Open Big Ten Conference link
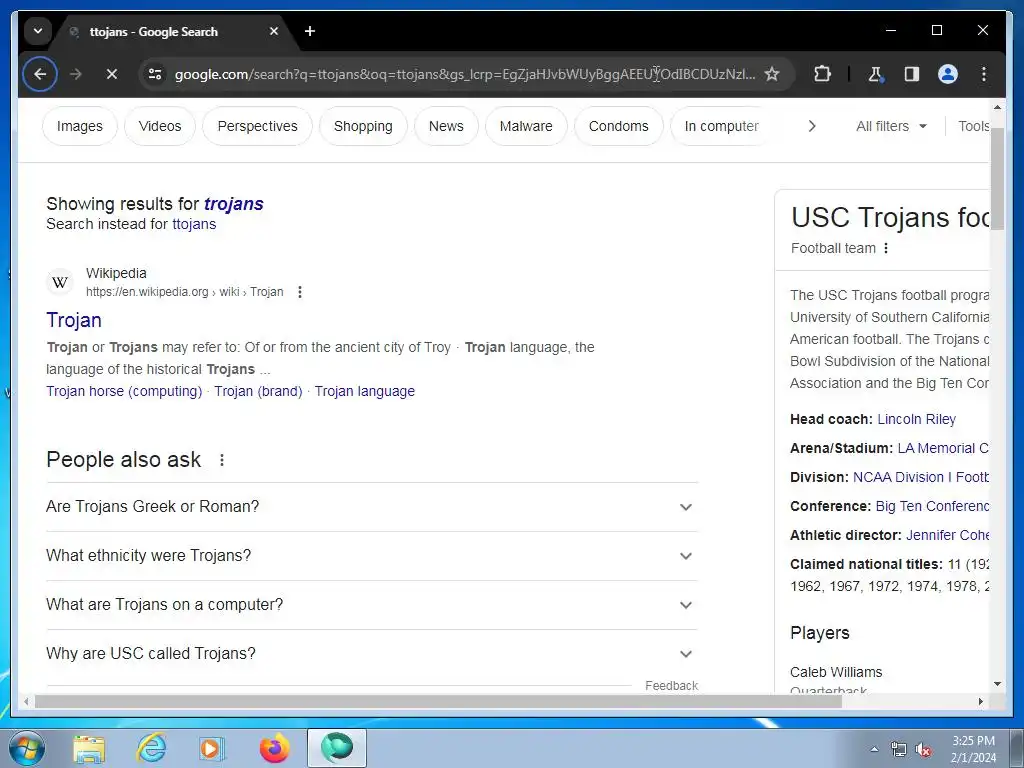Image resolution: width=1024 pixels, height=768 pixels. click(932, 506)
